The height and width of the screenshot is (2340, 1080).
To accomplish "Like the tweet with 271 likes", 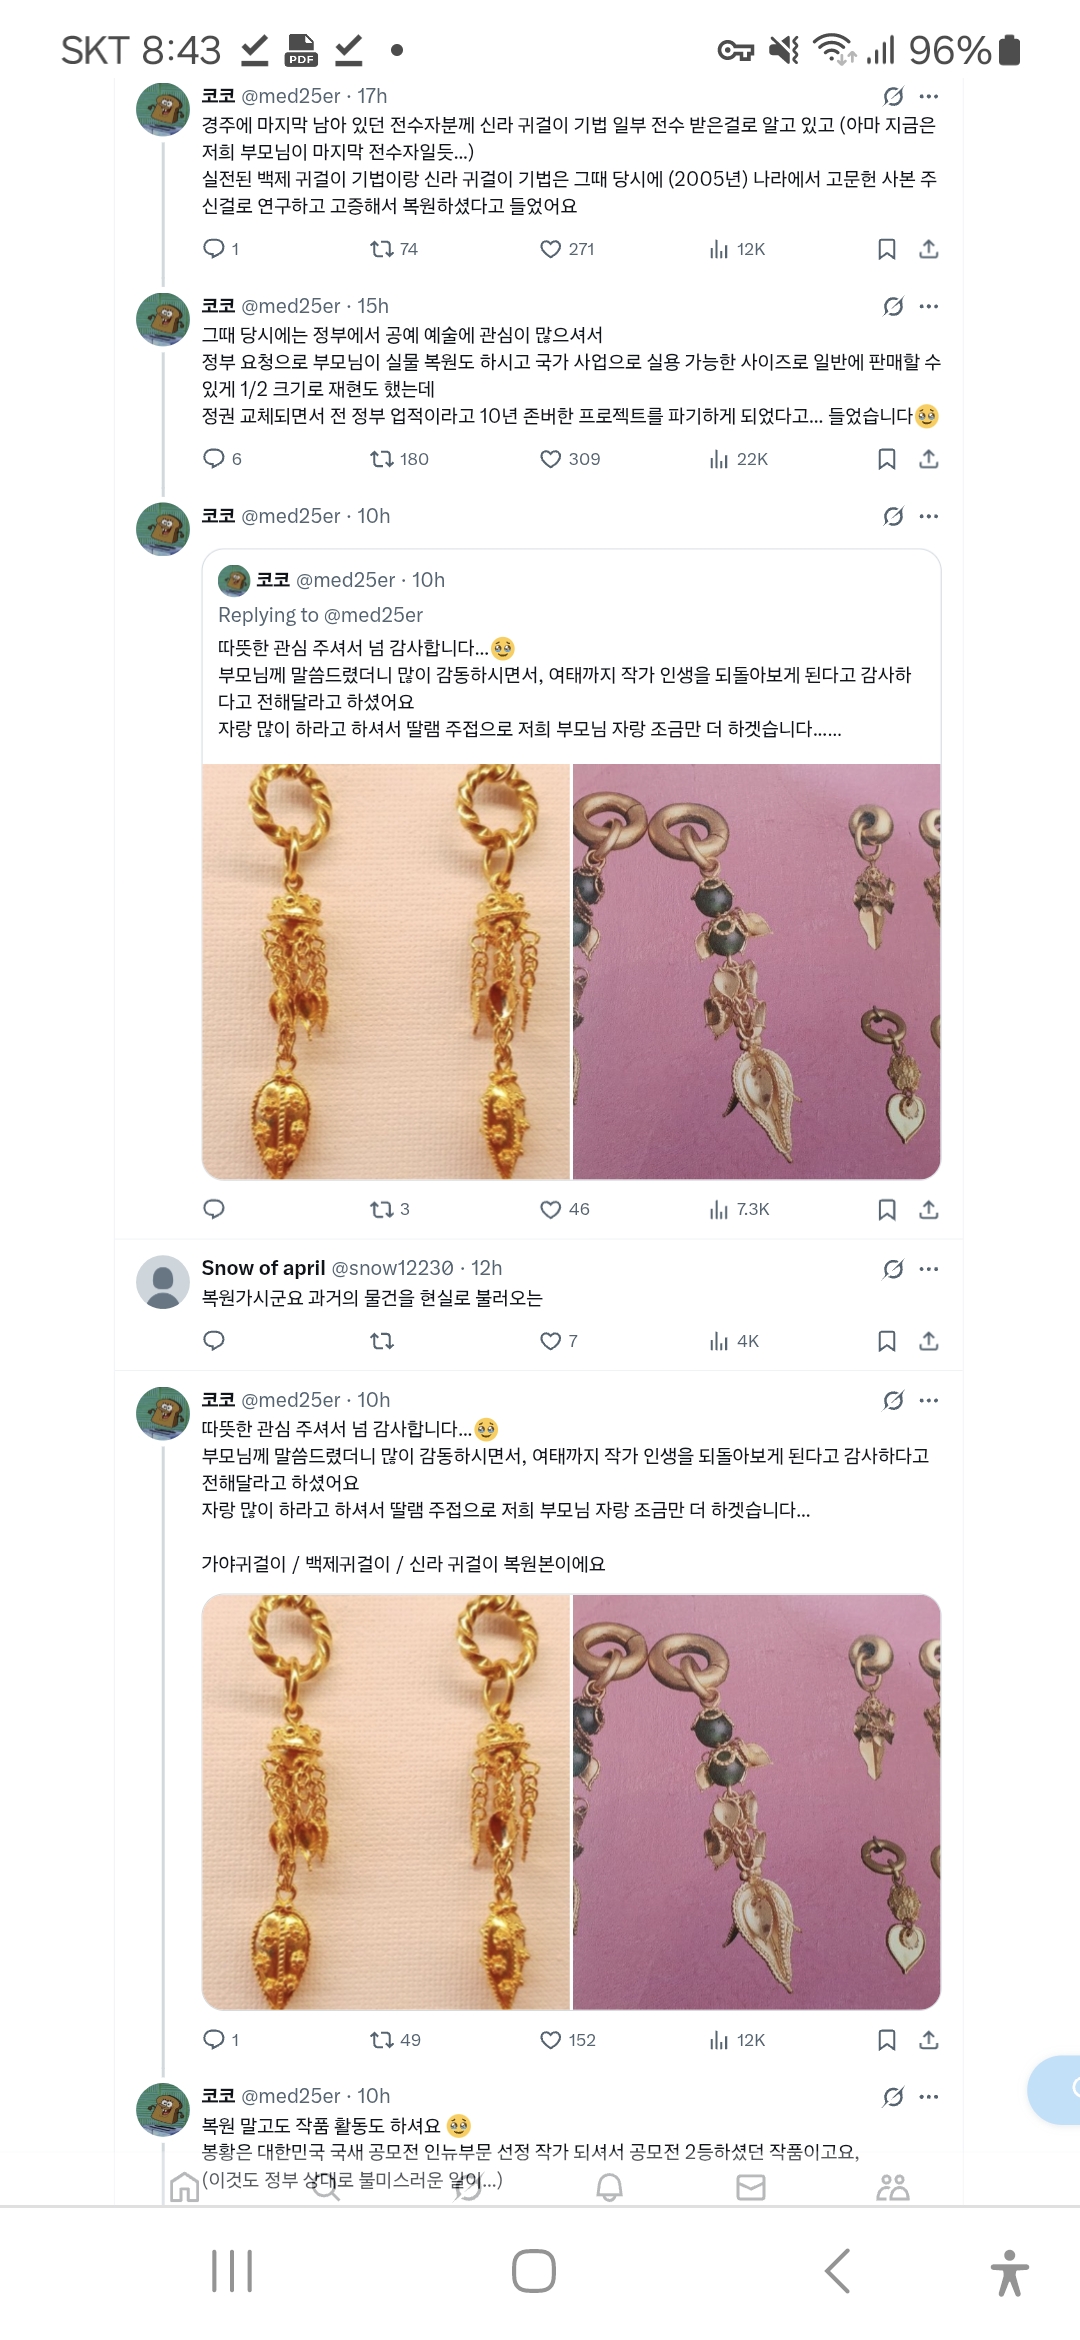I will pos(566,249).
